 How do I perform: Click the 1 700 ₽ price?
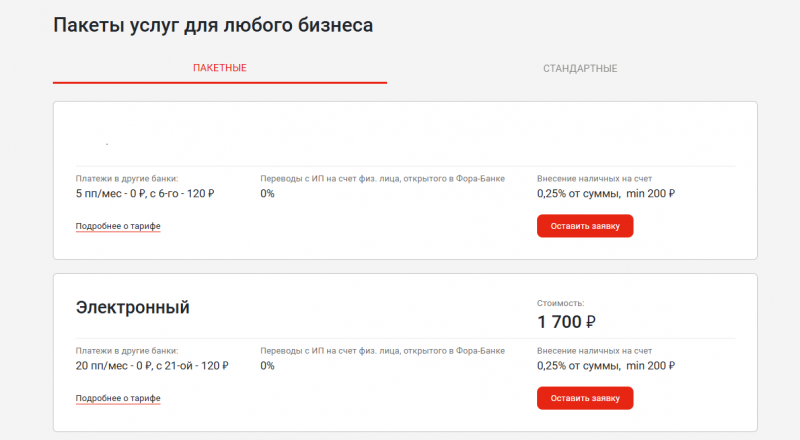(566, 322)
